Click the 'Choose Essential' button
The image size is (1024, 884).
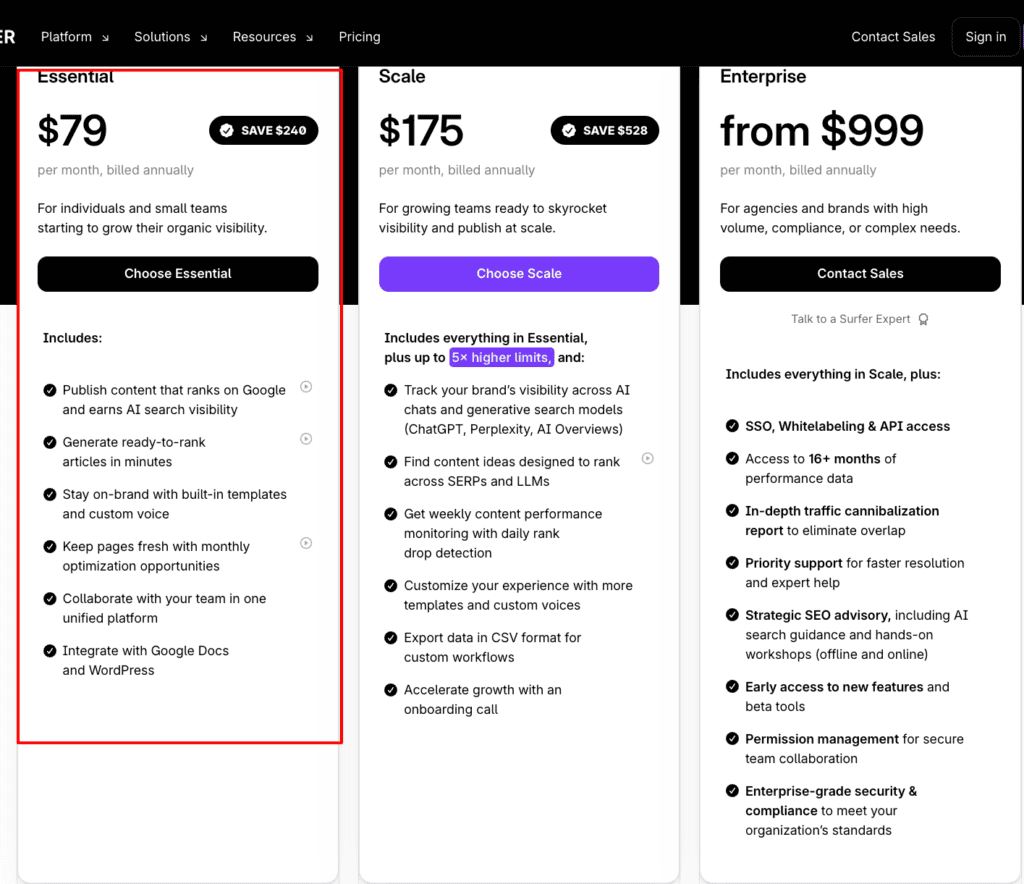[x=177, y=273]
